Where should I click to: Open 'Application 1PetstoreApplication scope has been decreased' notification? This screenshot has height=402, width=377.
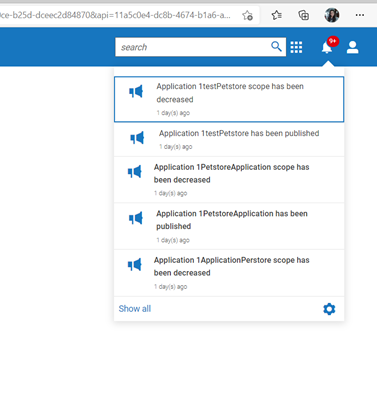(229, 180)
